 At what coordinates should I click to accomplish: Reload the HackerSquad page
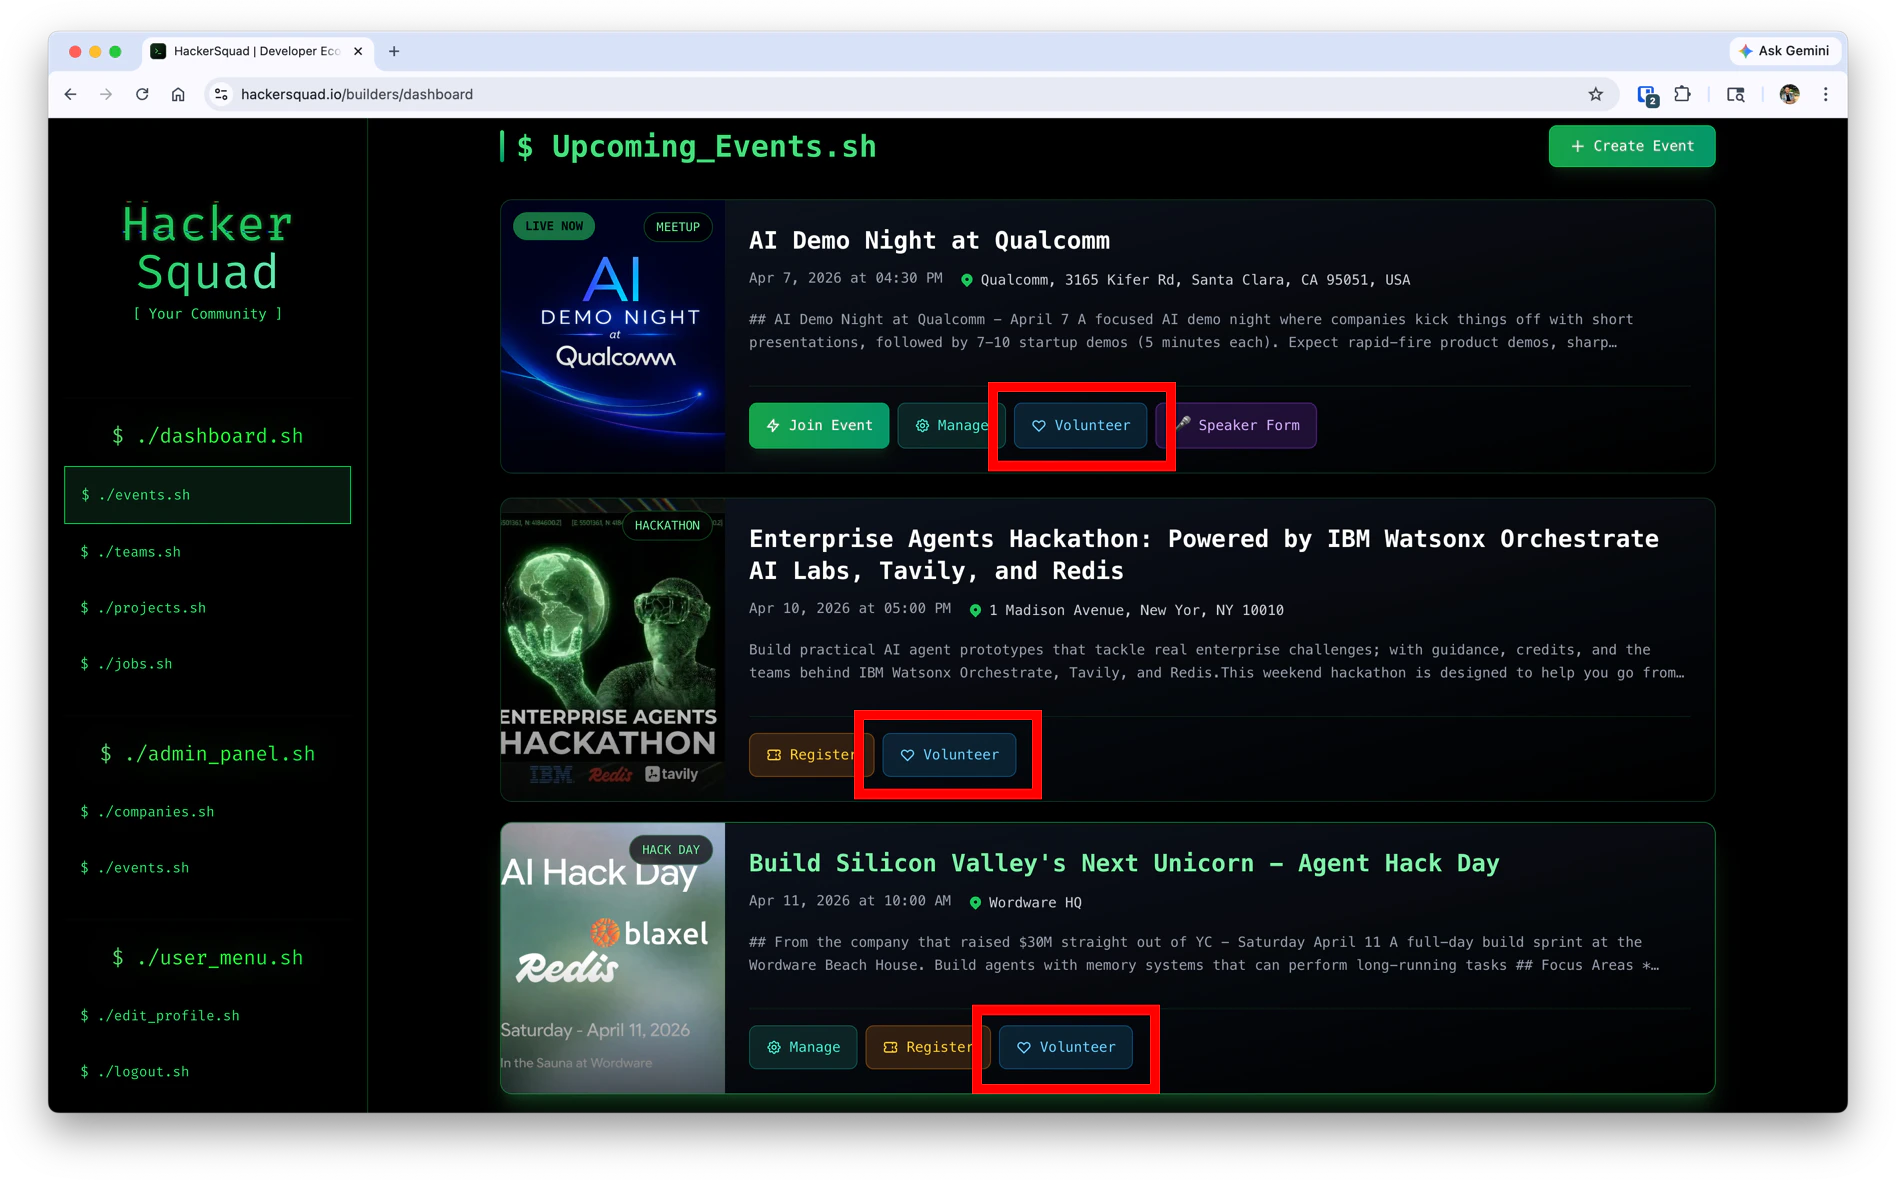(x=142, y=94)
